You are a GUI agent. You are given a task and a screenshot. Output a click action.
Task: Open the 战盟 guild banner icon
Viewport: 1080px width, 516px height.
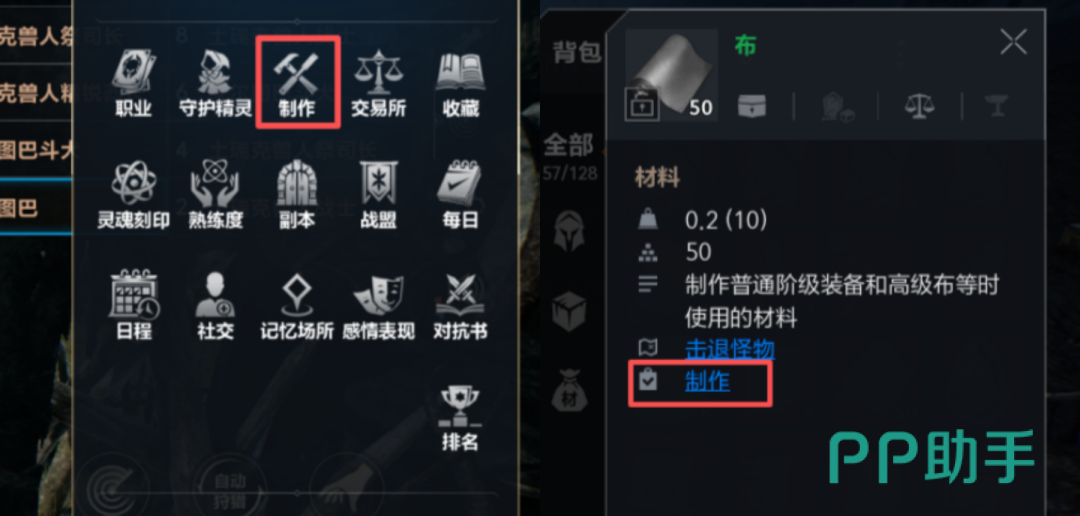(x=378, y=194)
